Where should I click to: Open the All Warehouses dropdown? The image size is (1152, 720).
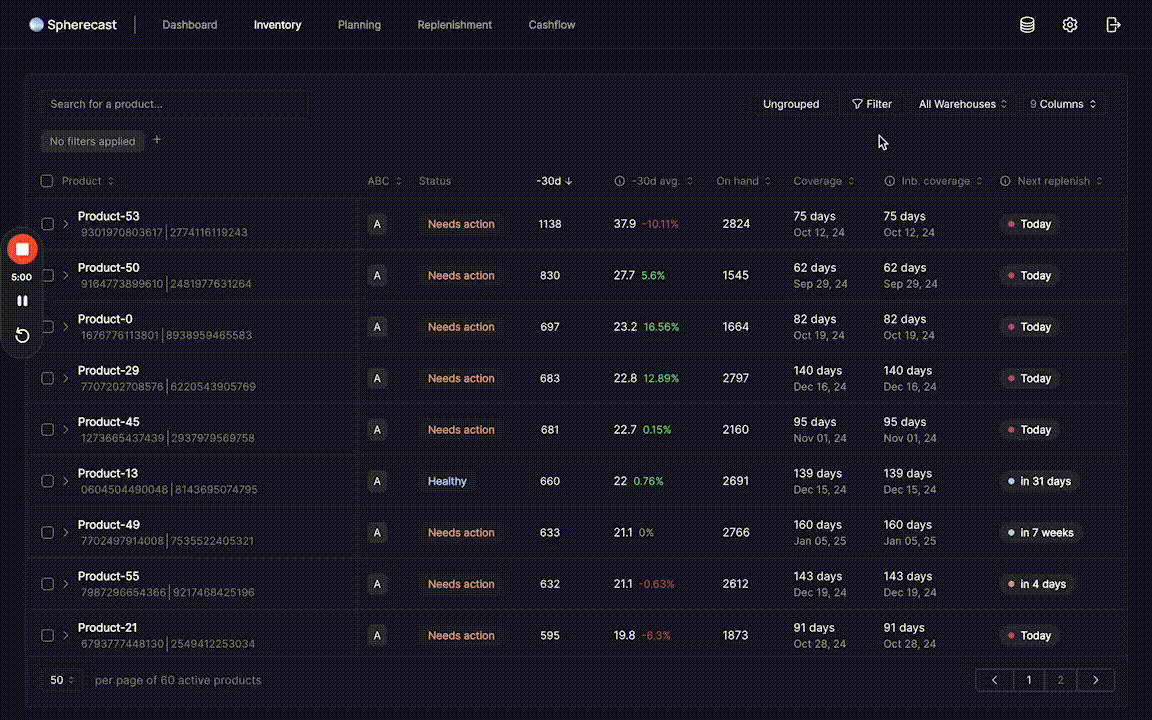[962, 104]
